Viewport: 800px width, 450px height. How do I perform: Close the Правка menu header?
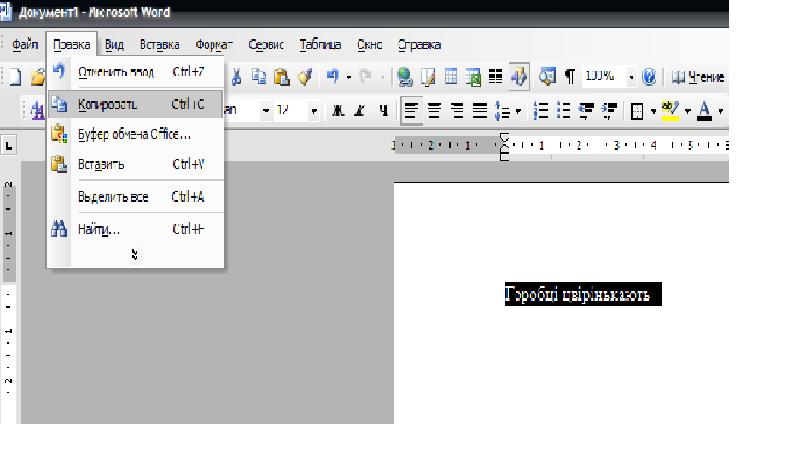(x=71, y=44)
